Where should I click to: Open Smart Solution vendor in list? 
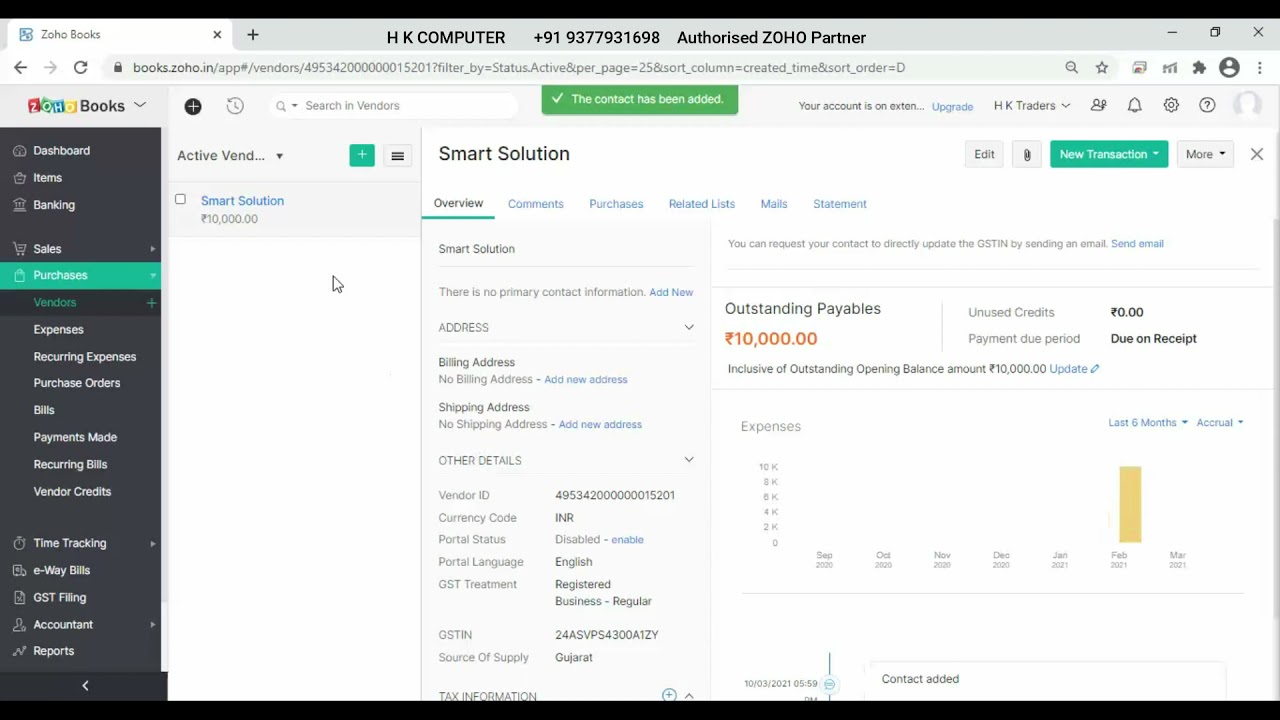pyautogui.click(x=242, y=201)
